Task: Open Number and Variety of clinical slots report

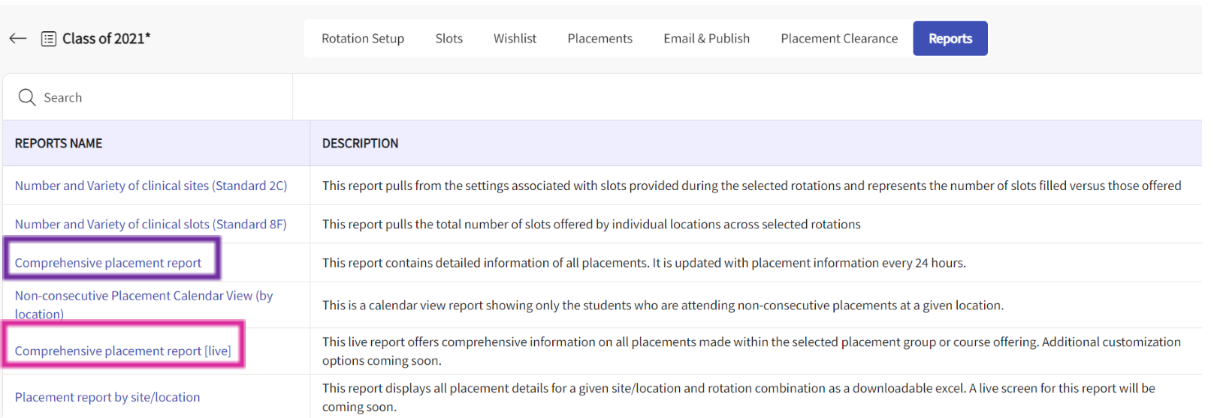Action: 151,225
